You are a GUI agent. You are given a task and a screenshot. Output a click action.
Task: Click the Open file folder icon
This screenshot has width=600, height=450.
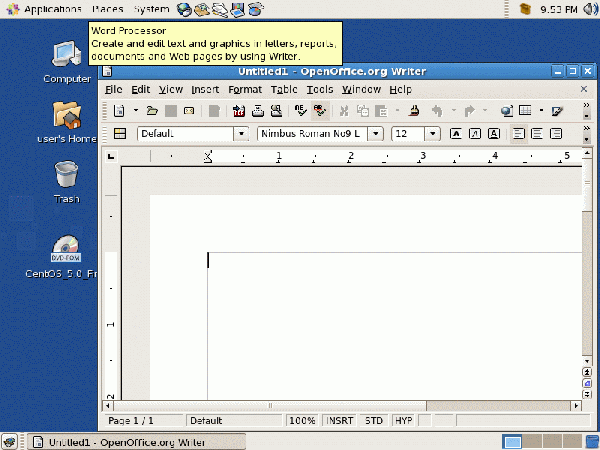[x=152, y=111]
